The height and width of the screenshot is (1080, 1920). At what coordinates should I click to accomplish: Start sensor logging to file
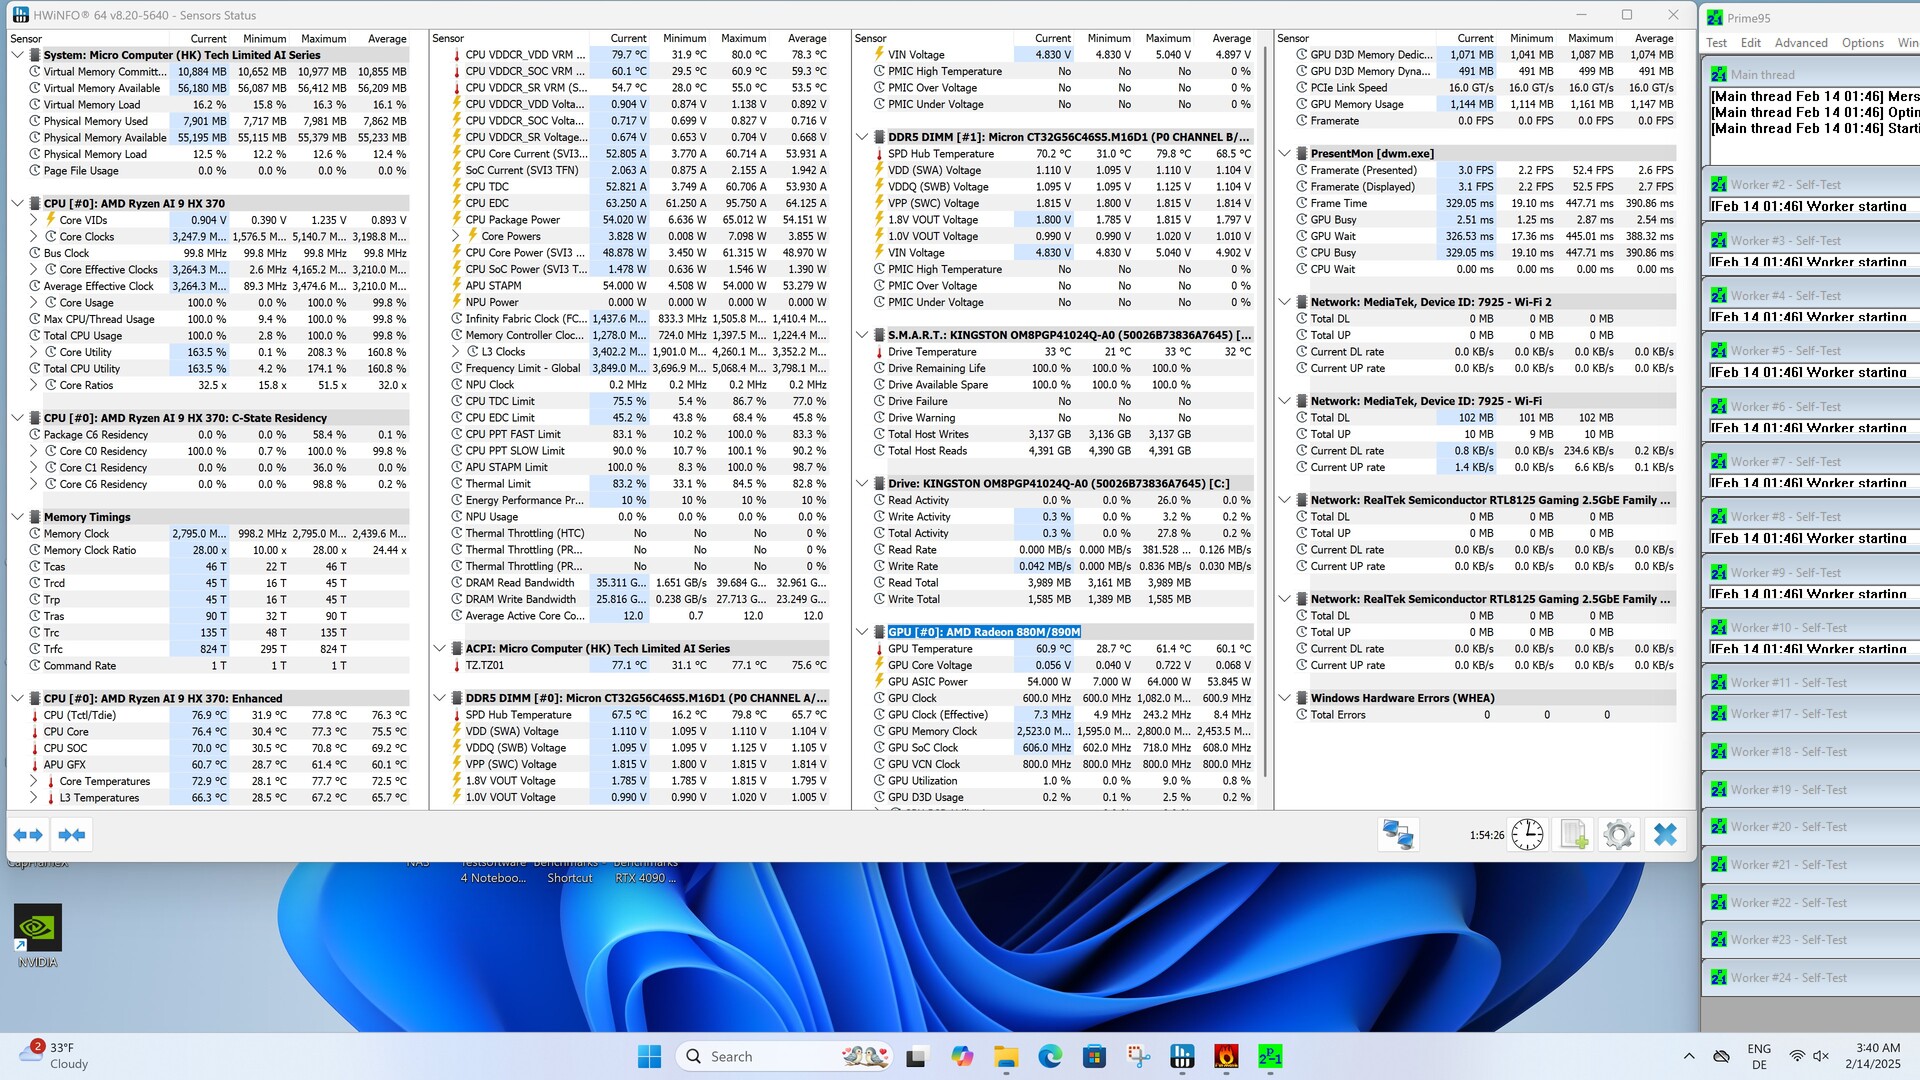[x=1574, y=834]
